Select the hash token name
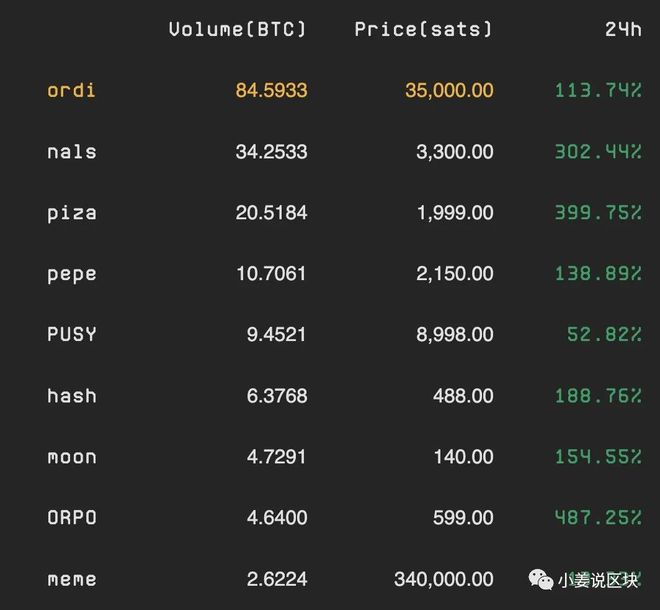Viewport: 660px width, 610px height. pos(72,396)
